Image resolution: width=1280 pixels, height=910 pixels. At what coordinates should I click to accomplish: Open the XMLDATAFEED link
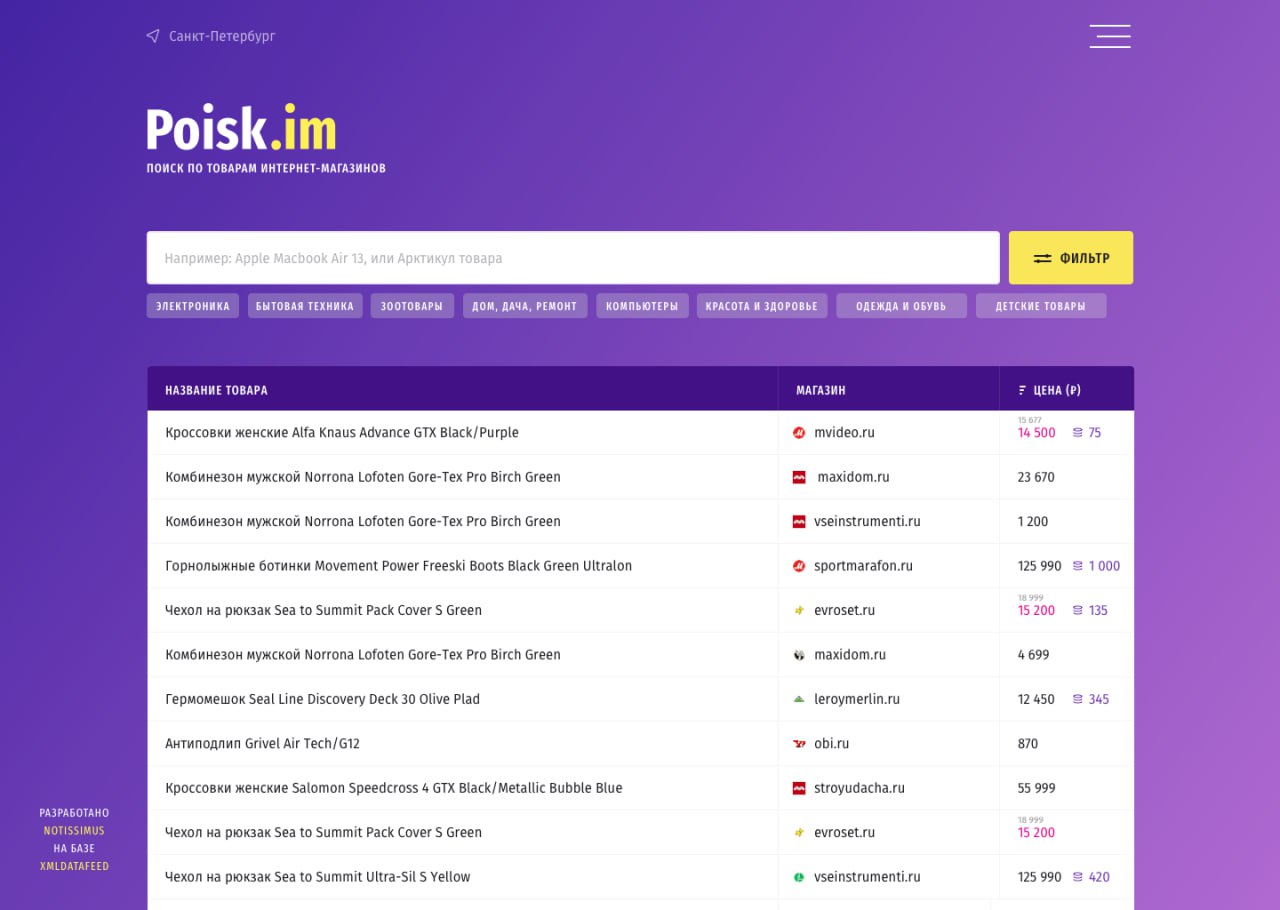tap(74, 866)
